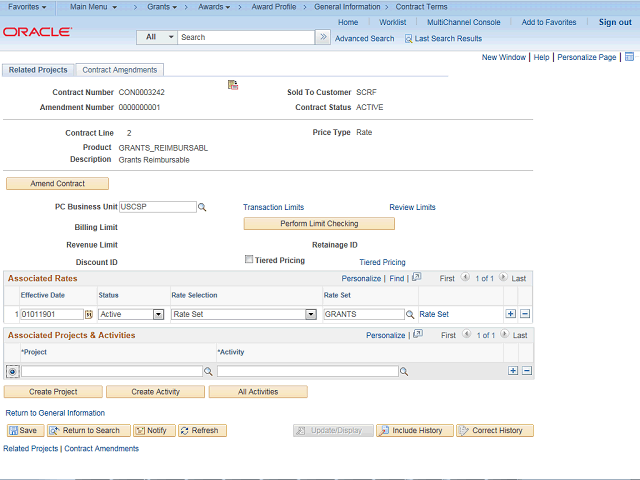Expand the Rate Selection dropdown
The image size is (640, 480).
coord(310,314)
